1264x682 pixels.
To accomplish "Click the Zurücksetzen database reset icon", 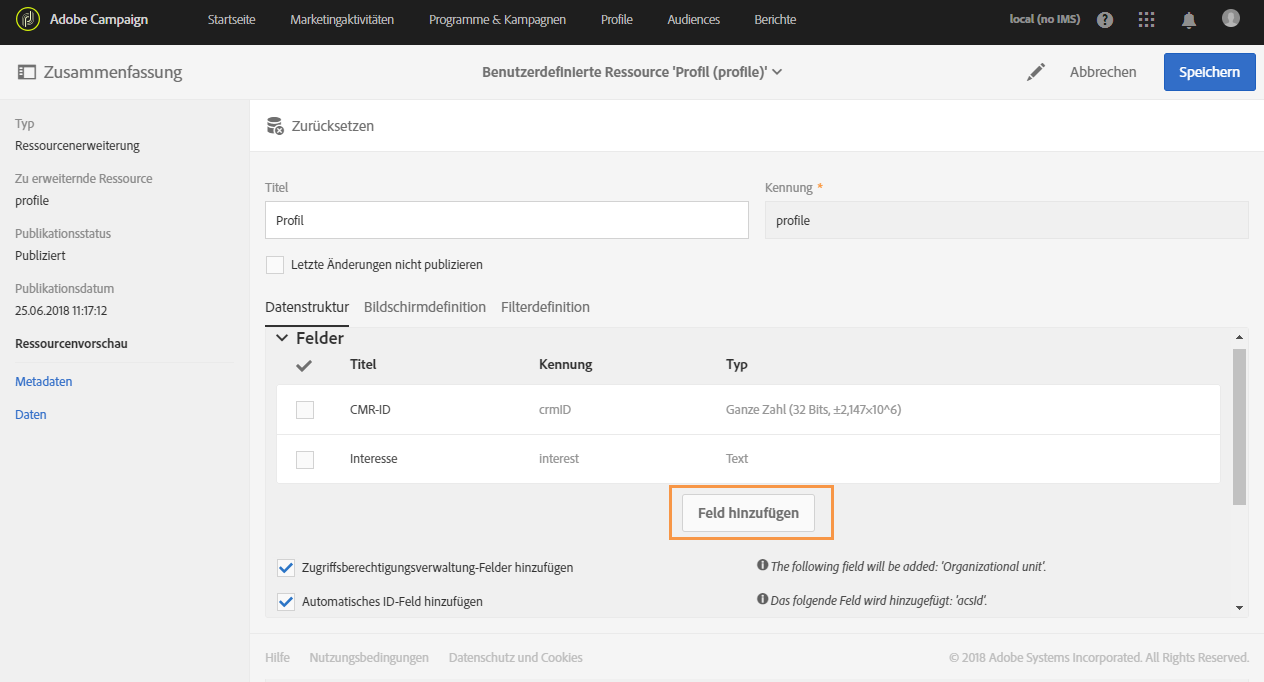I will click(275, 126).
